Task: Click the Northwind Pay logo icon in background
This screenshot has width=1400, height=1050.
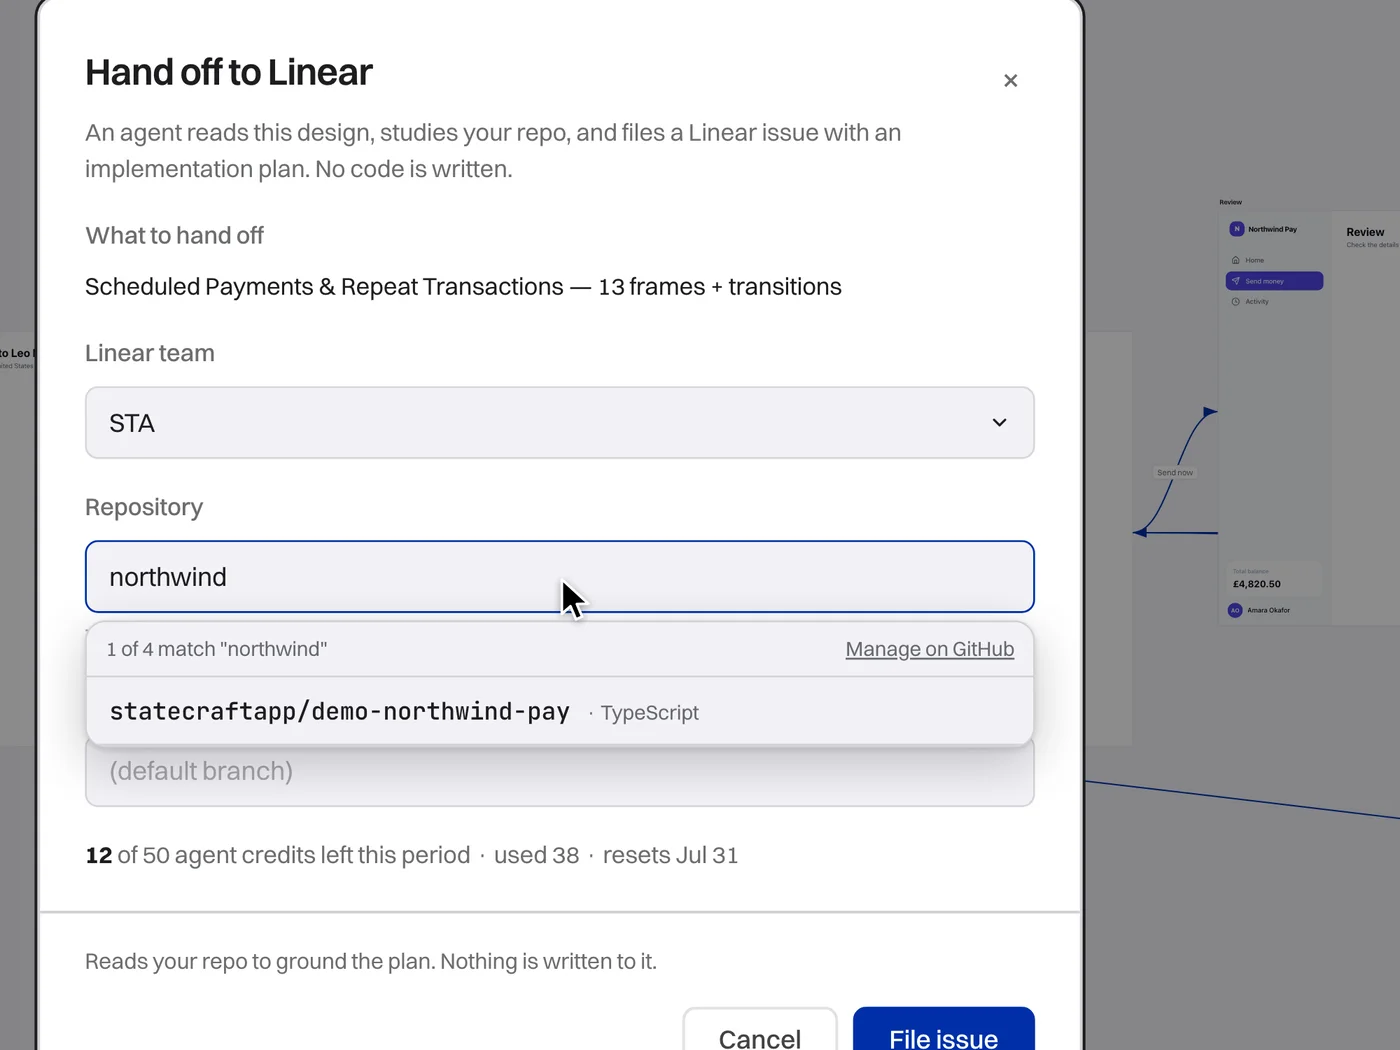Action: [x=1237, y=229]
